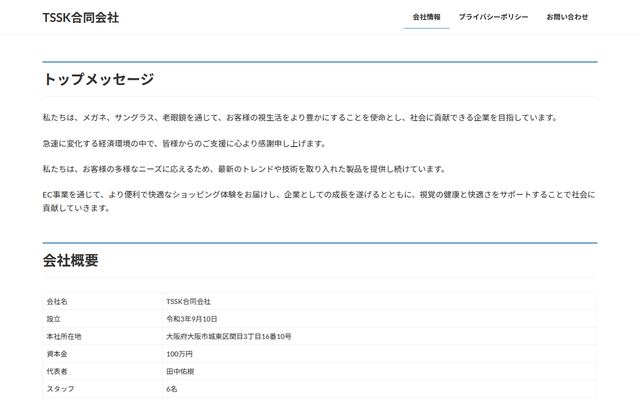
Task: Select the 設立 label cell
Action: tap(102, 319)
